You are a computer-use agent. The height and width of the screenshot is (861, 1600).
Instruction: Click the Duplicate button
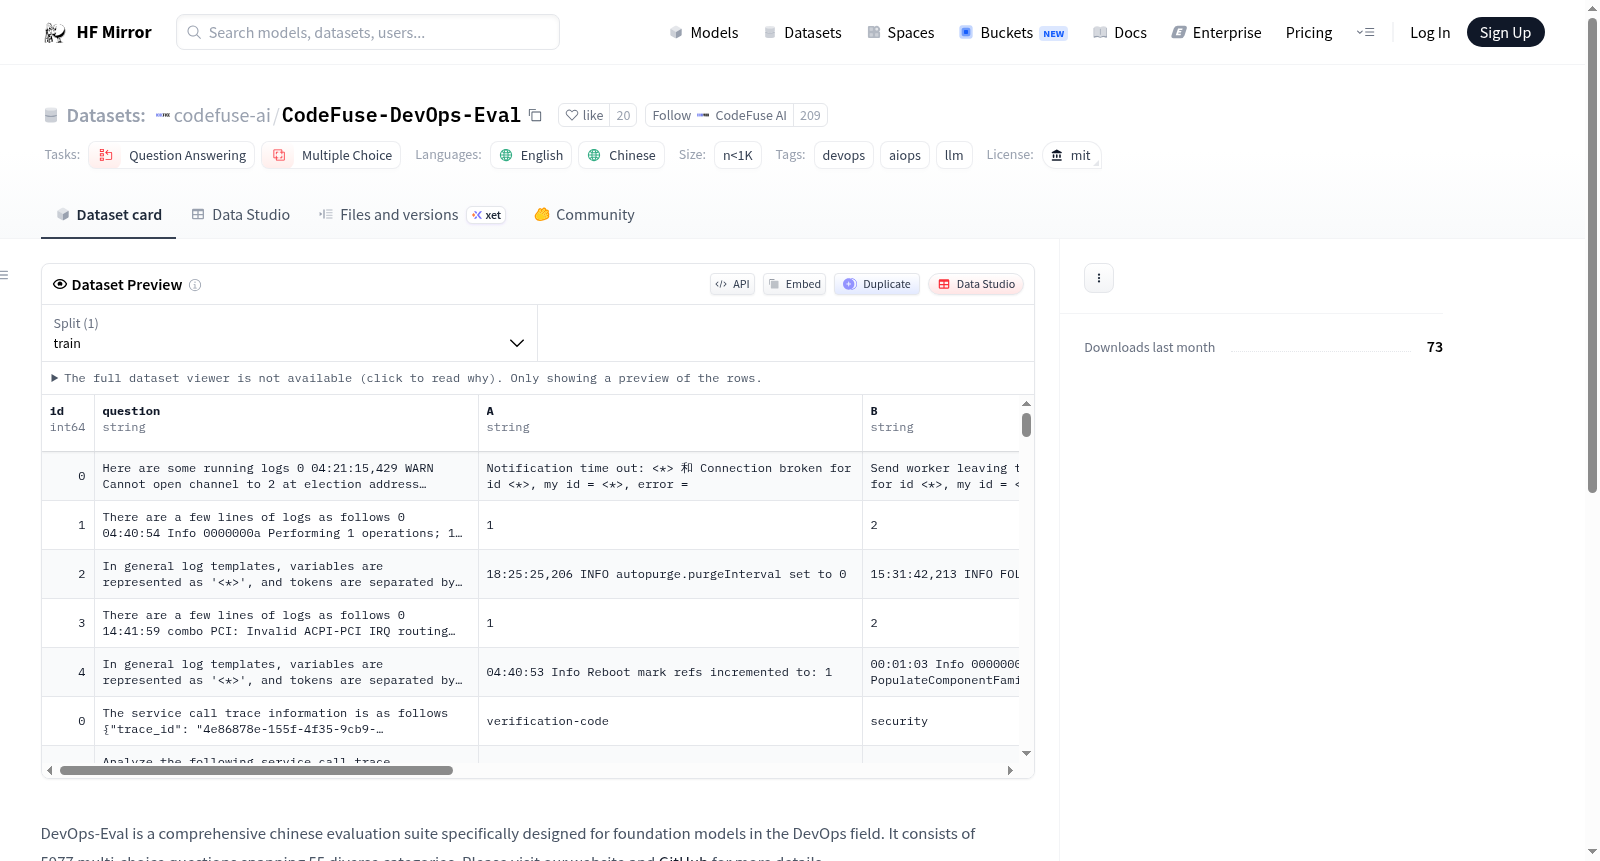[x=877, y=284]
